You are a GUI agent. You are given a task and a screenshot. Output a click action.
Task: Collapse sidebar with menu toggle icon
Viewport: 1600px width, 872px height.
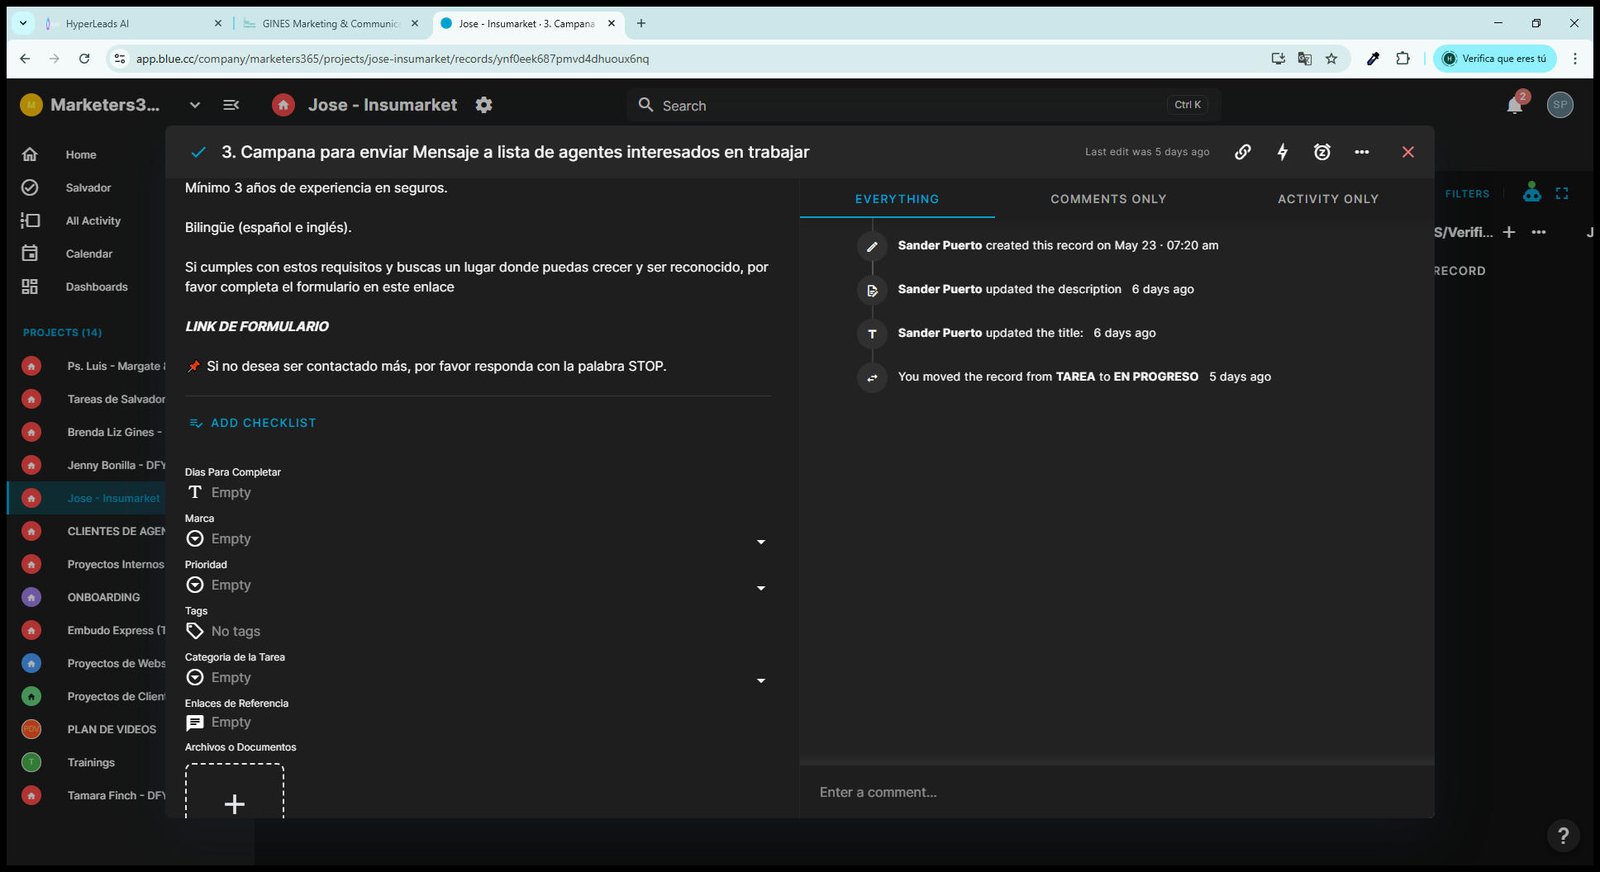231,105
